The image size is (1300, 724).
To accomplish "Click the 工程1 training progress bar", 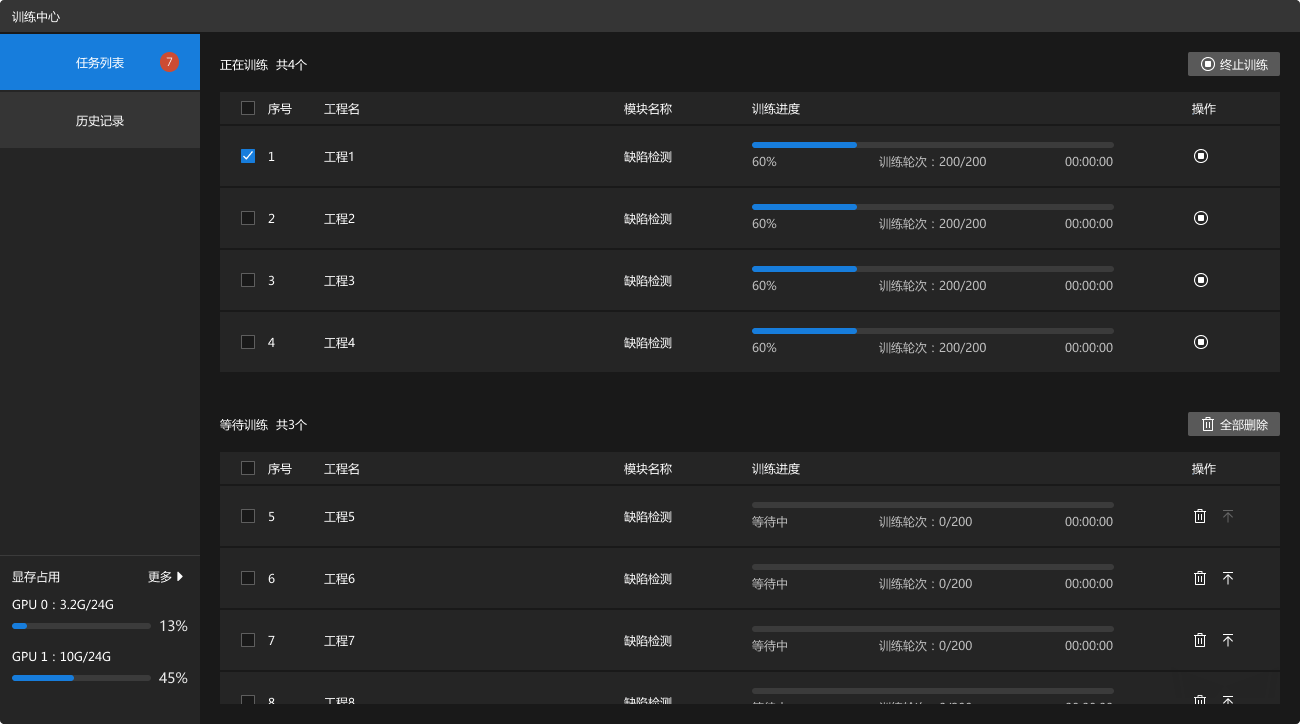I will tap(933, 145).
